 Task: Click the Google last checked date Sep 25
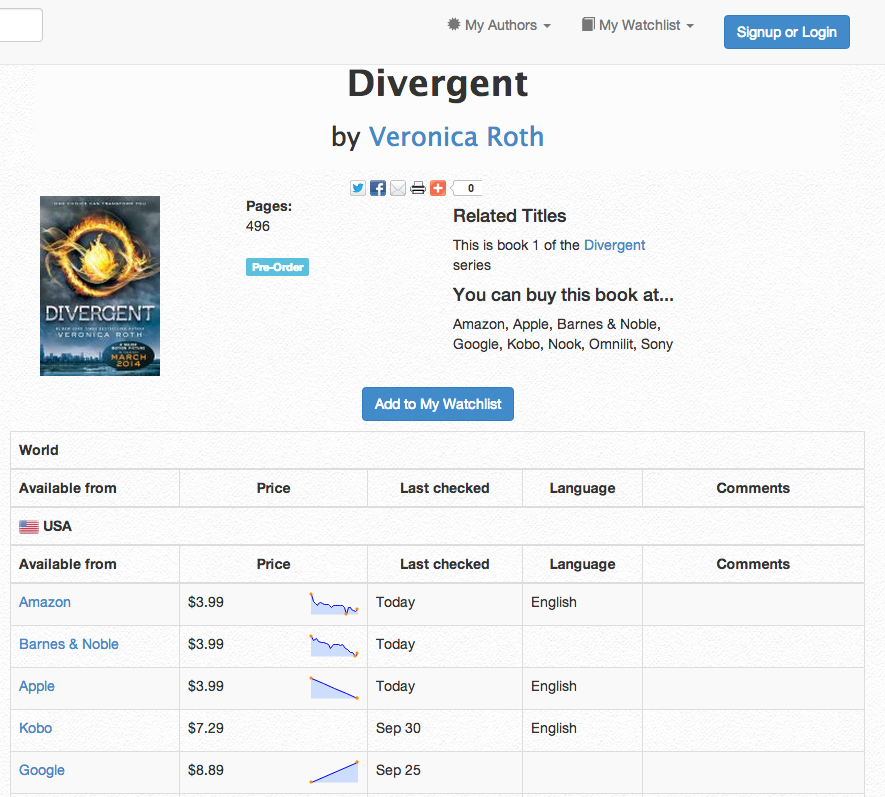click(x=398, y=770)
